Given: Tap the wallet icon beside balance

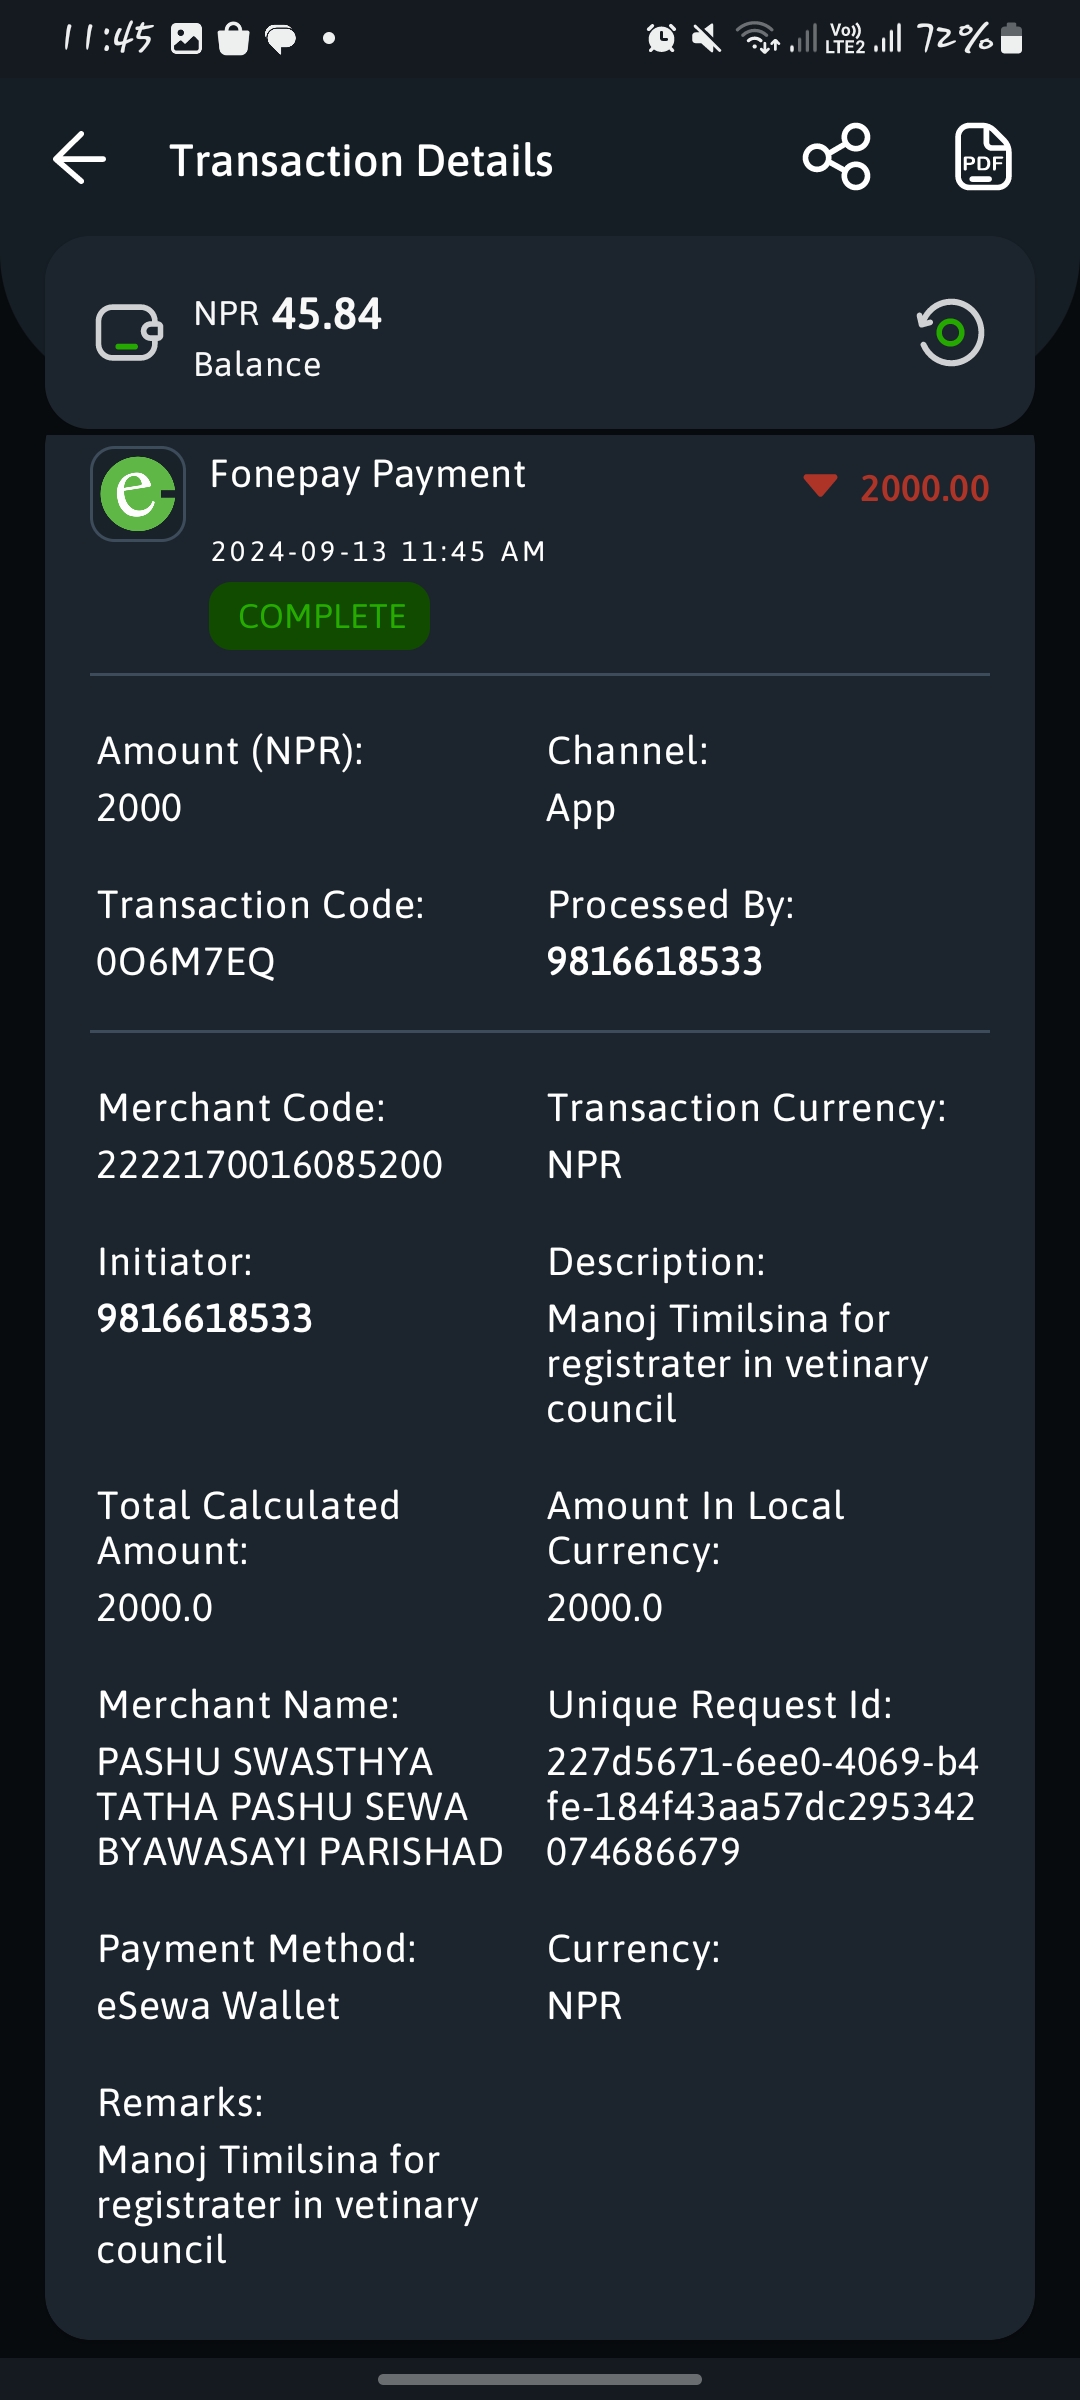Looking at the screenshot, I should [129, 333].
